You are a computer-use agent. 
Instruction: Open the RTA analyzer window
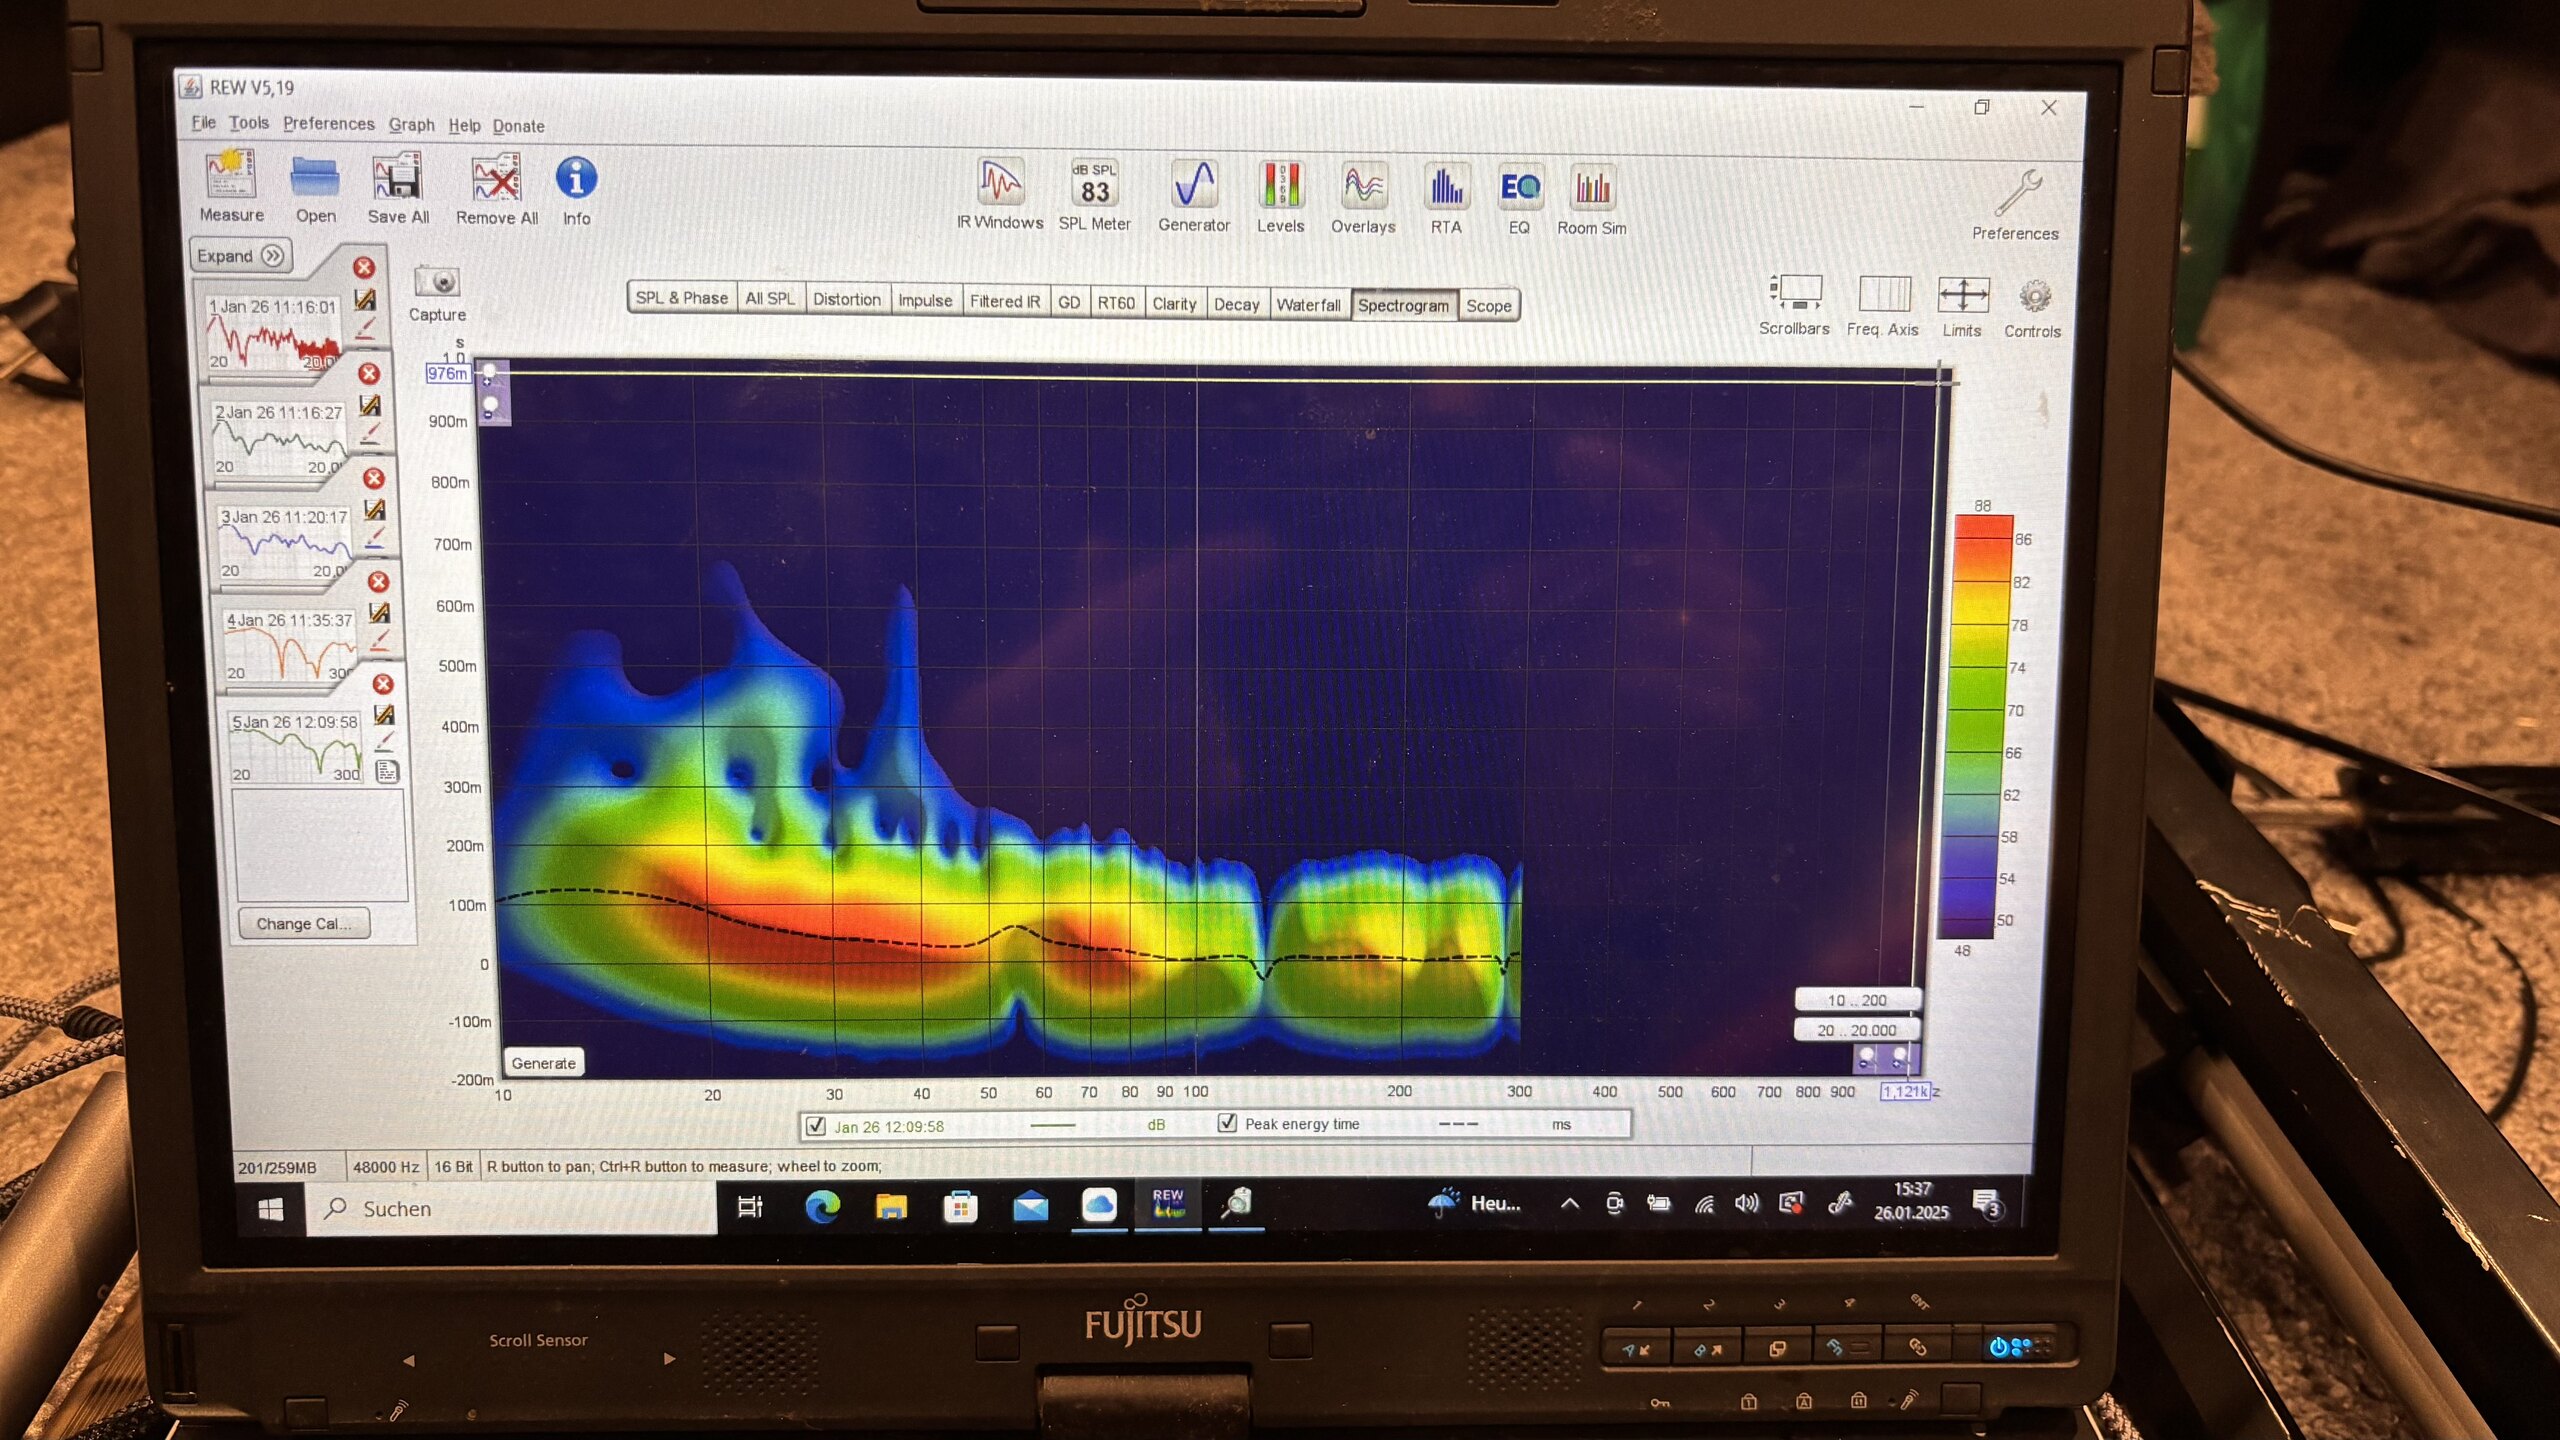1445,187
